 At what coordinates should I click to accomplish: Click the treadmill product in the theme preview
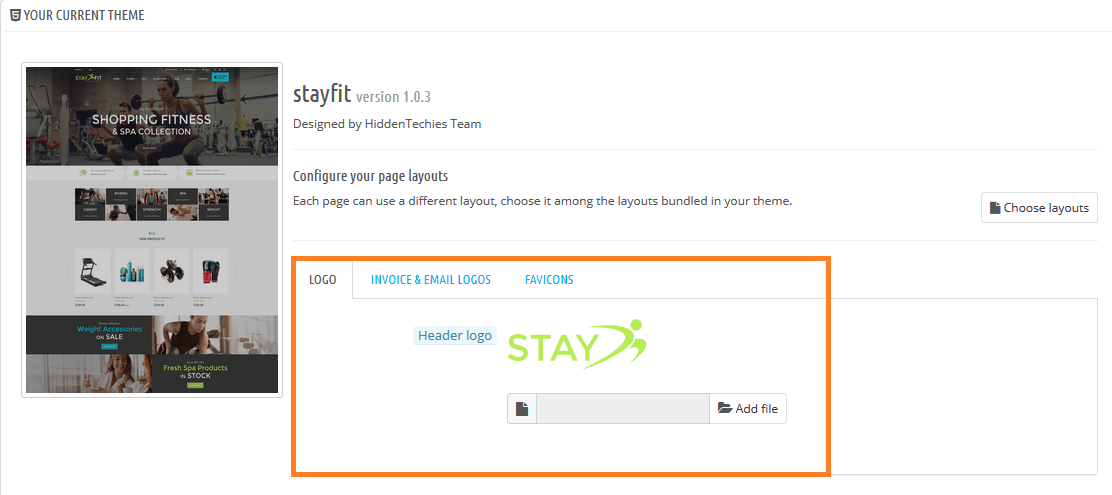coord(93,272)
